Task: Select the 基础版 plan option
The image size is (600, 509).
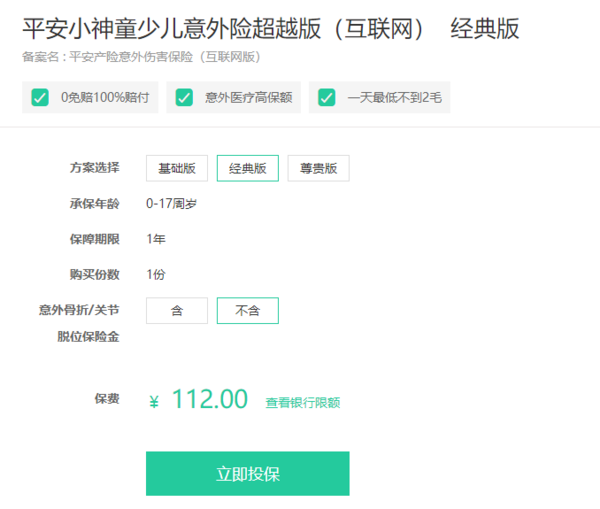Action: point(177,168)
